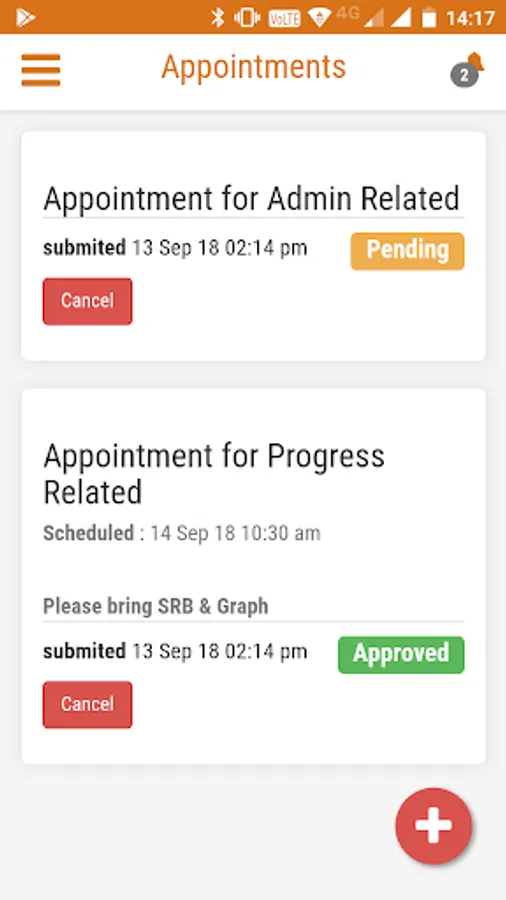
Task: Tap the Pending status badge
Action: pyautogui.click(x=407, y=251)
